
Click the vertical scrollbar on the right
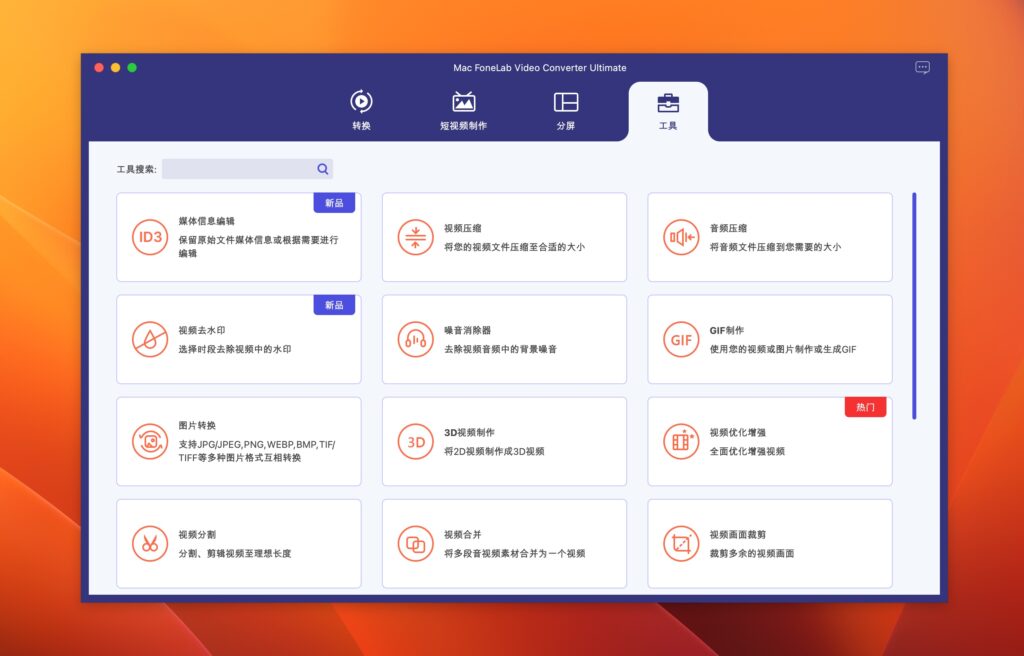[916, 300]
